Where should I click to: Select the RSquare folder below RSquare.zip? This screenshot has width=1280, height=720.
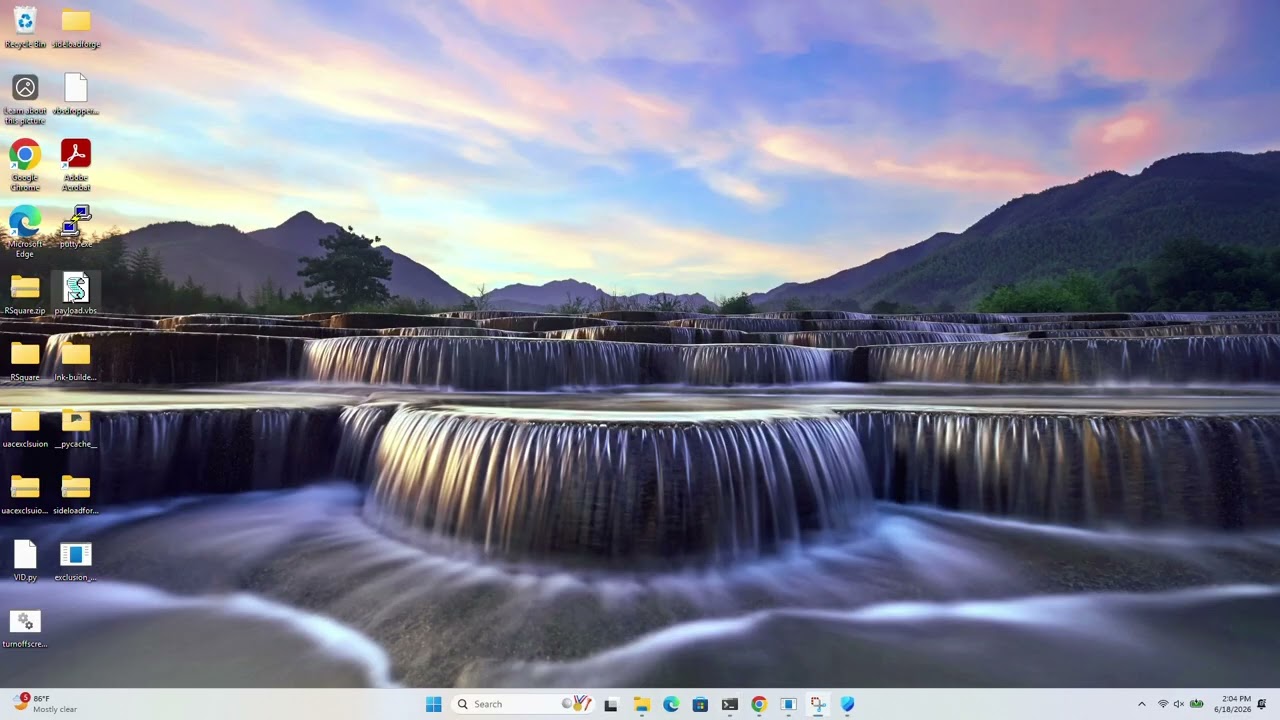point(25,361)
